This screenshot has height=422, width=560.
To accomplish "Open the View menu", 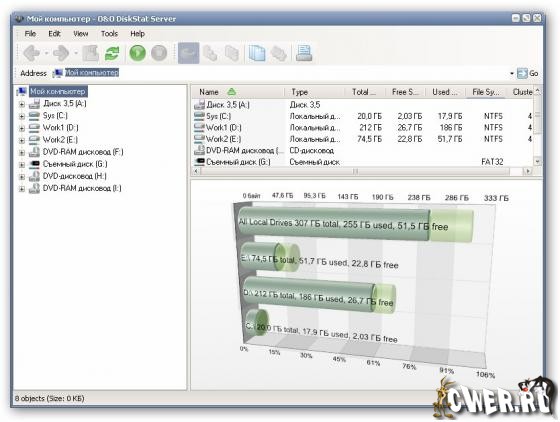I will [80, 34].
